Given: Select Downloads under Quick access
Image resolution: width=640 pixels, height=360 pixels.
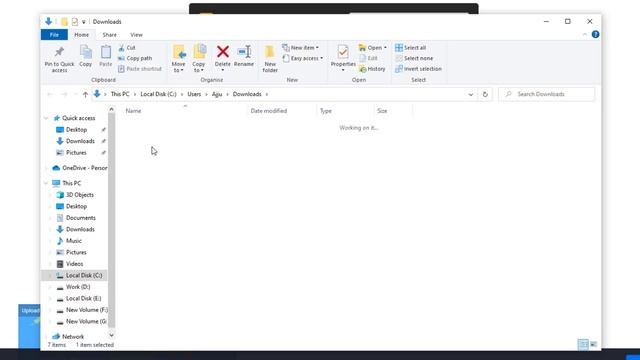Looking at the screenshot, I should click(80, 141).
